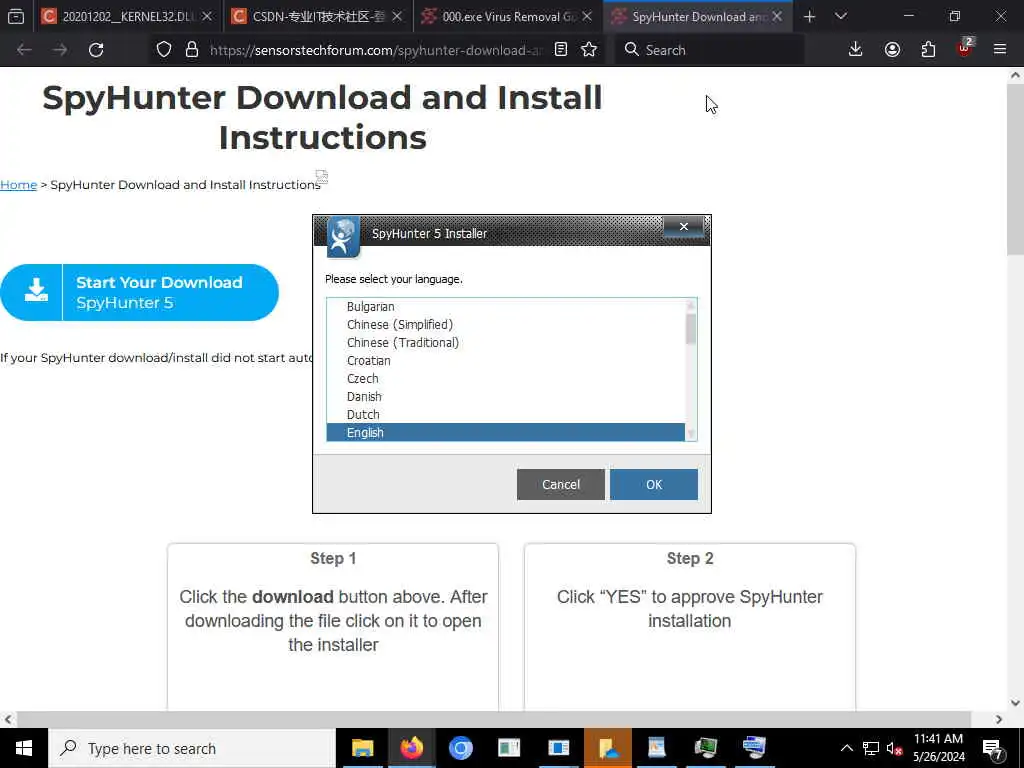Close the CSDN tab
The height and width of the screenshot is (768, 1024).
397,17
